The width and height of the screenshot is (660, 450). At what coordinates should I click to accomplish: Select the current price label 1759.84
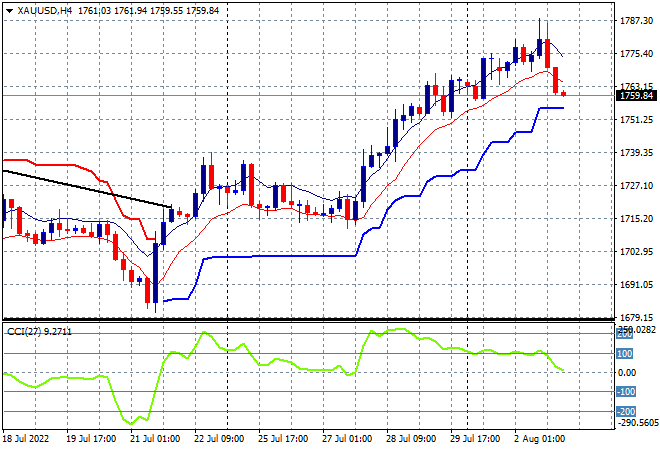coord(636,96)
